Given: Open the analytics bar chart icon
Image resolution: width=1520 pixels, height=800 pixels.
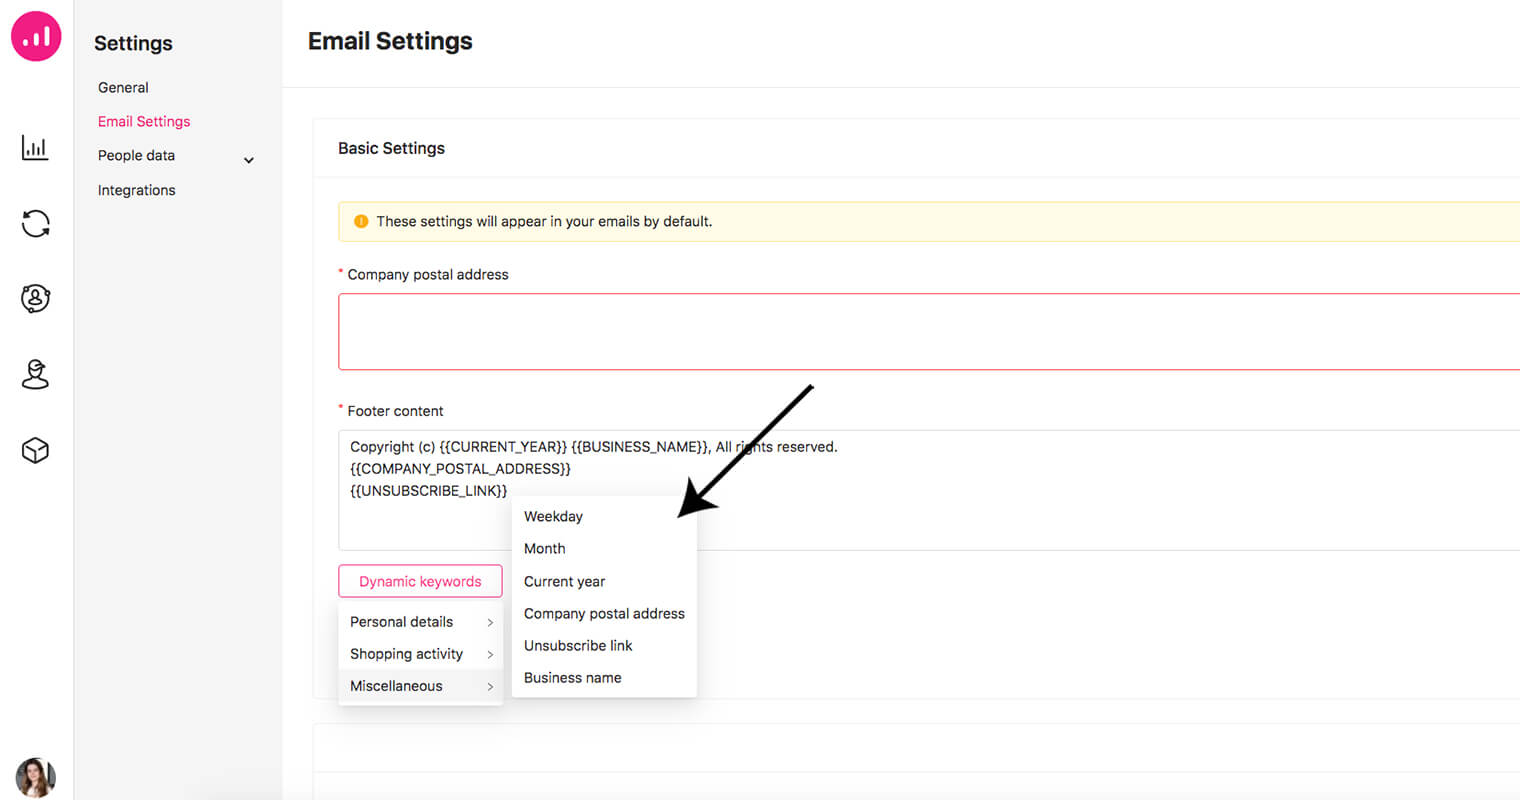Looking at the screenshot, I should [x=35, y=148].
